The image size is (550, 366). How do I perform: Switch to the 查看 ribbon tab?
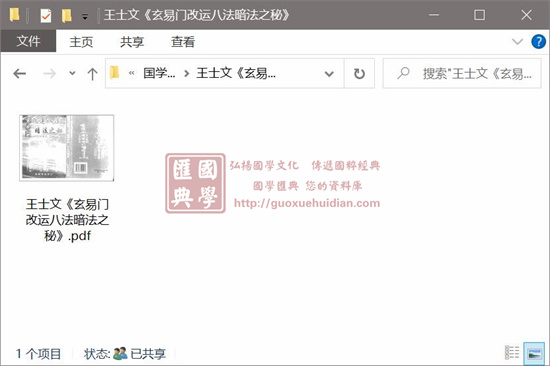pyautogui.click(x=183, y=42)
